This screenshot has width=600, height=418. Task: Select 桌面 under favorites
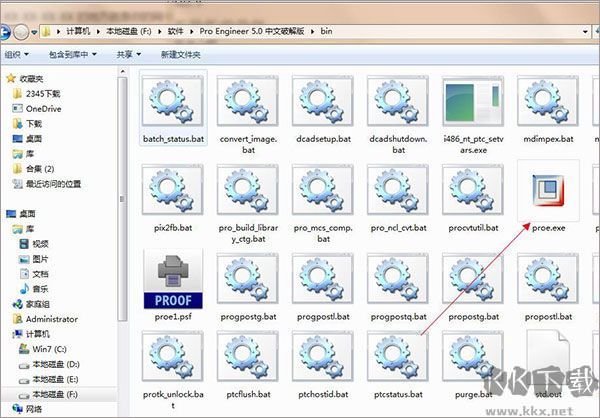coord(28,139)
